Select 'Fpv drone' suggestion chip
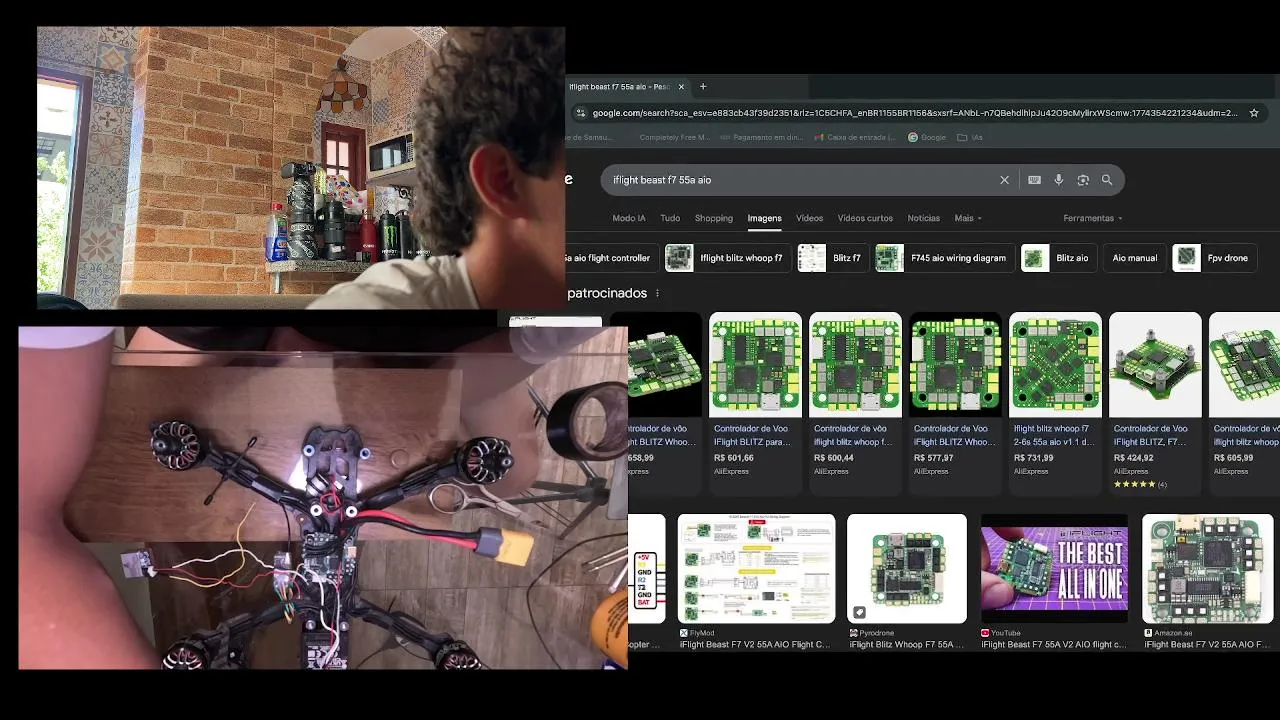Viewport: 1280px width, 720px height. tap(1215, 258)
